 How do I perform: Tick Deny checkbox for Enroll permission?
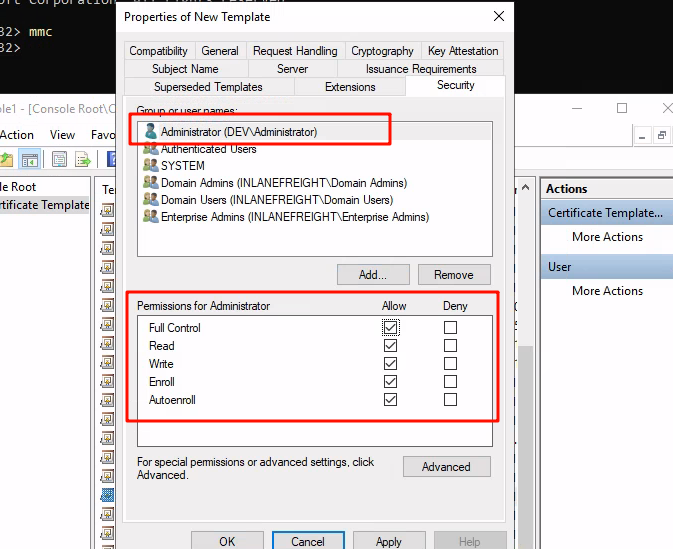pyautogui.click(x=450, y=382)
